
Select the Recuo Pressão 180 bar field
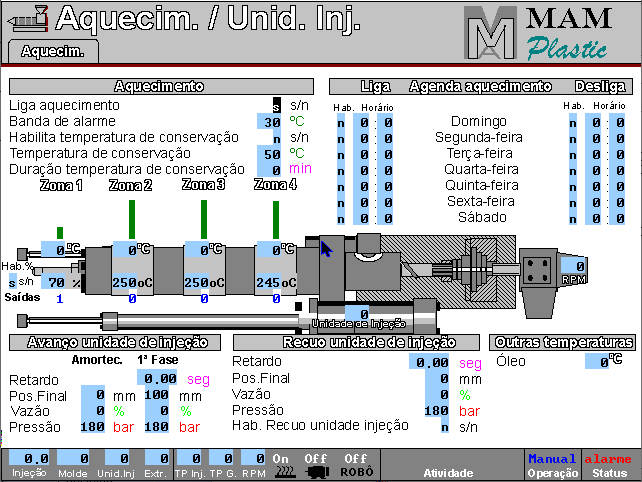click(435, 410)
